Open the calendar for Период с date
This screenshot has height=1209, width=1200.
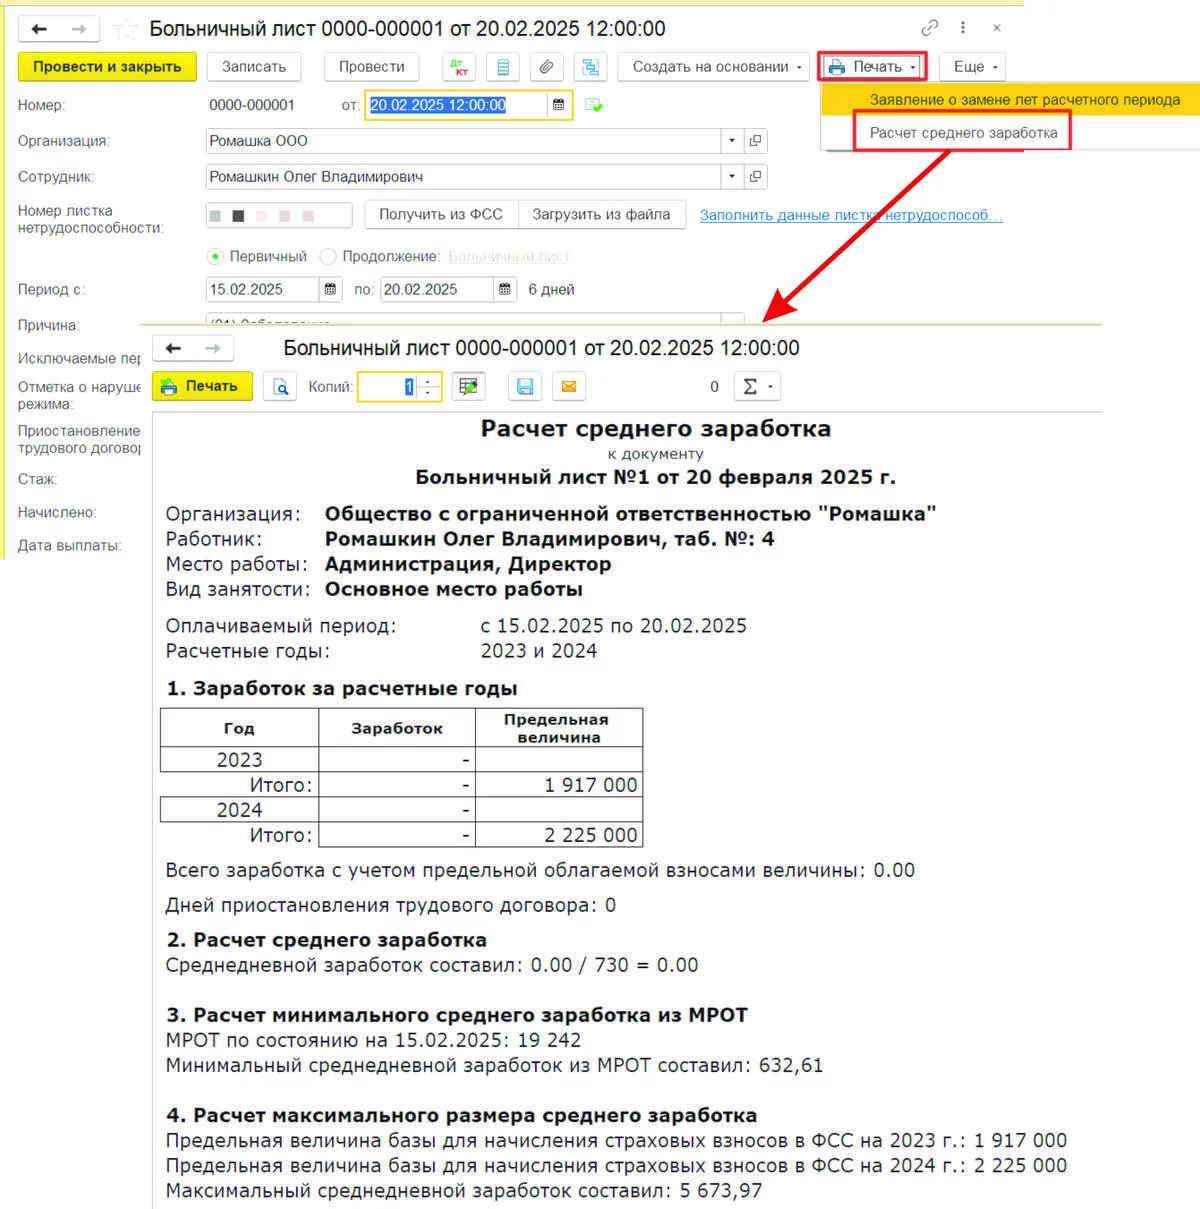coord(330,289)
